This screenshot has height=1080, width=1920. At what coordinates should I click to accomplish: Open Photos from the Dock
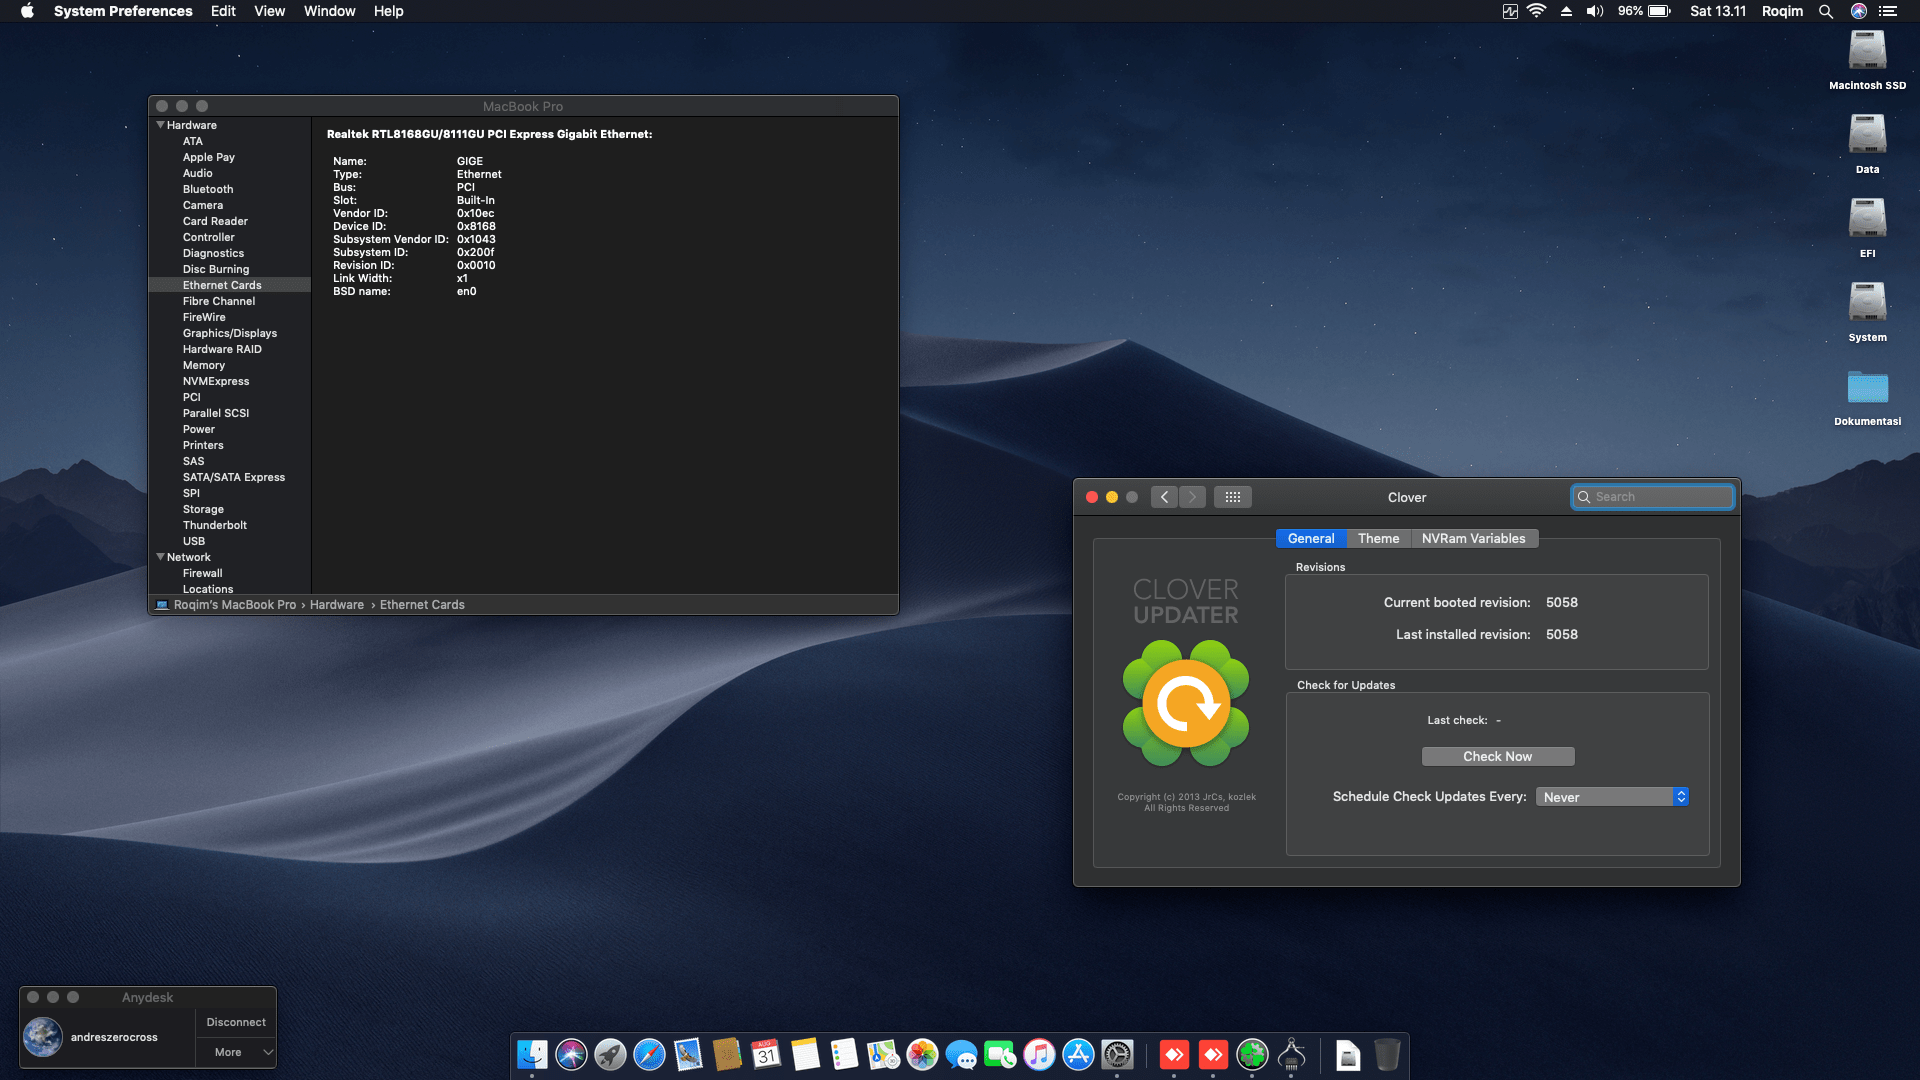(922, 1054)
